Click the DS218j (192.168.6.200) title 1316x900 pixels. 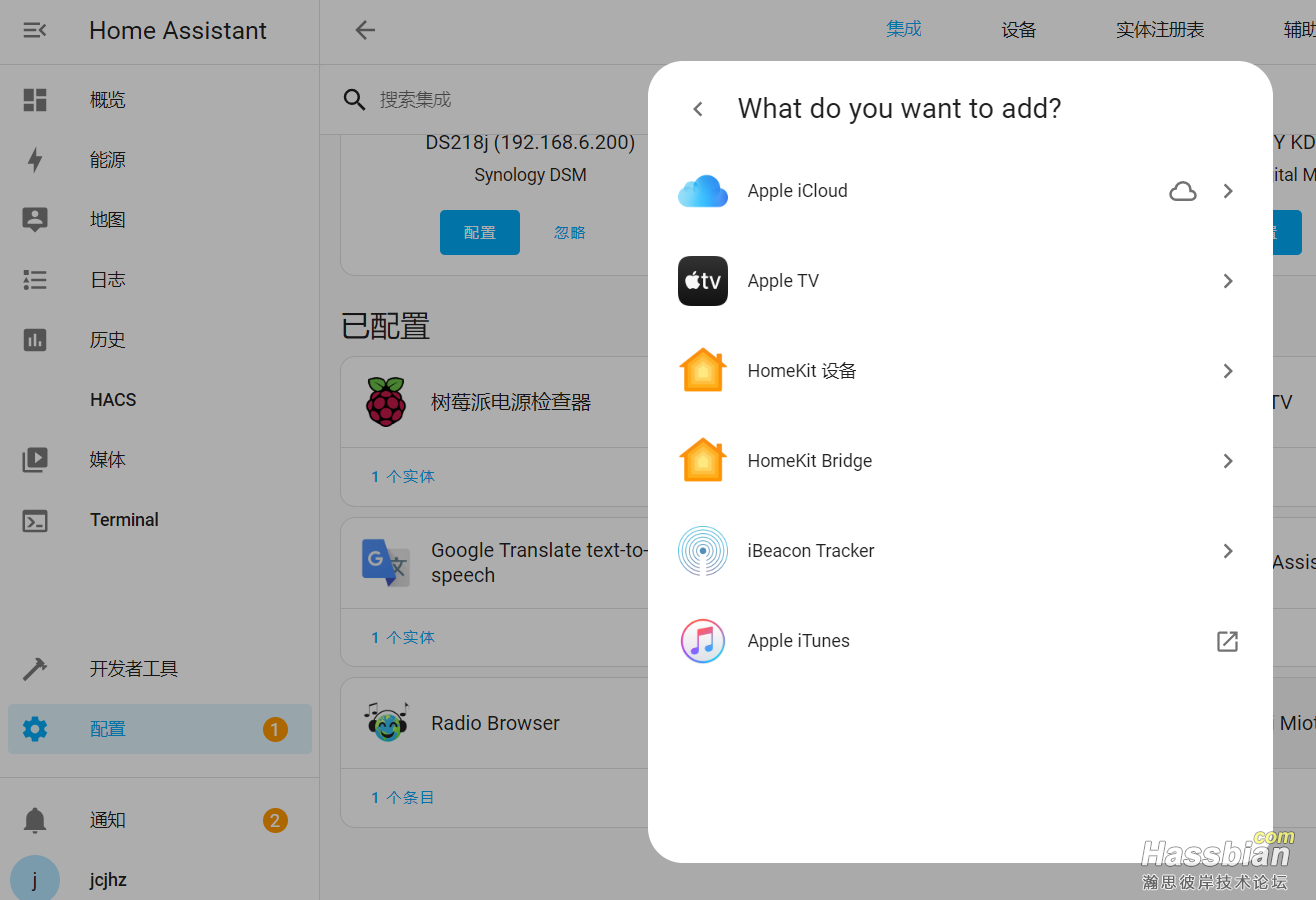[x=530, y=143]
